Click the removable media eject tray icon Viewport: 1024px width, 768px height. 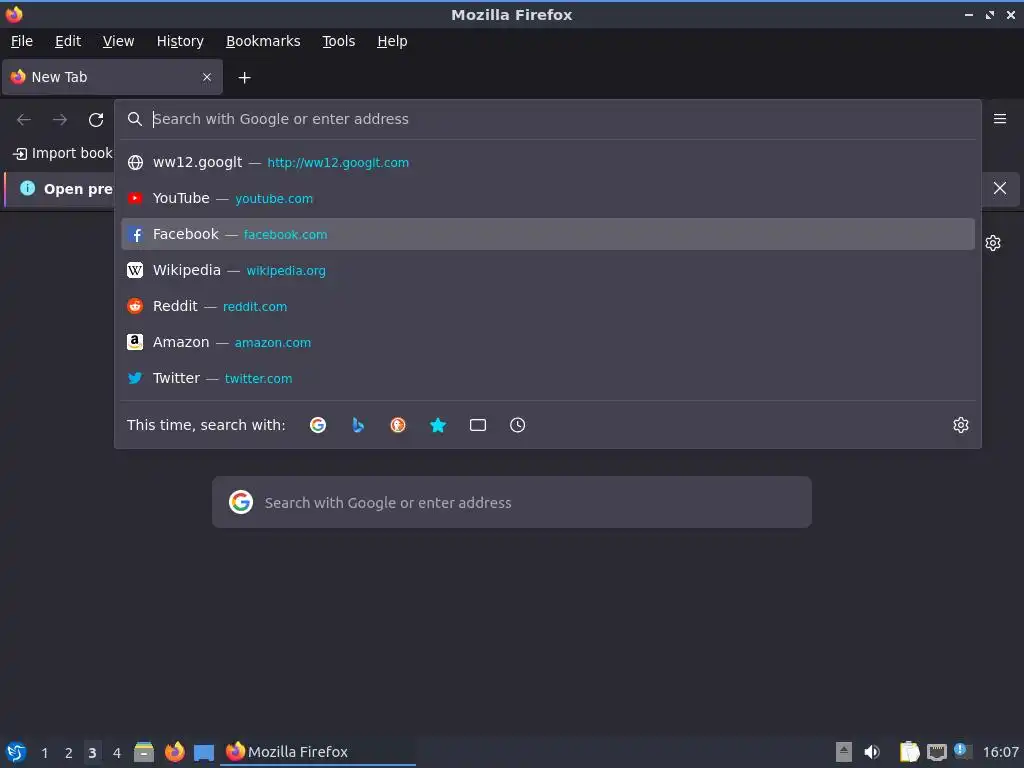pos(844,752)
